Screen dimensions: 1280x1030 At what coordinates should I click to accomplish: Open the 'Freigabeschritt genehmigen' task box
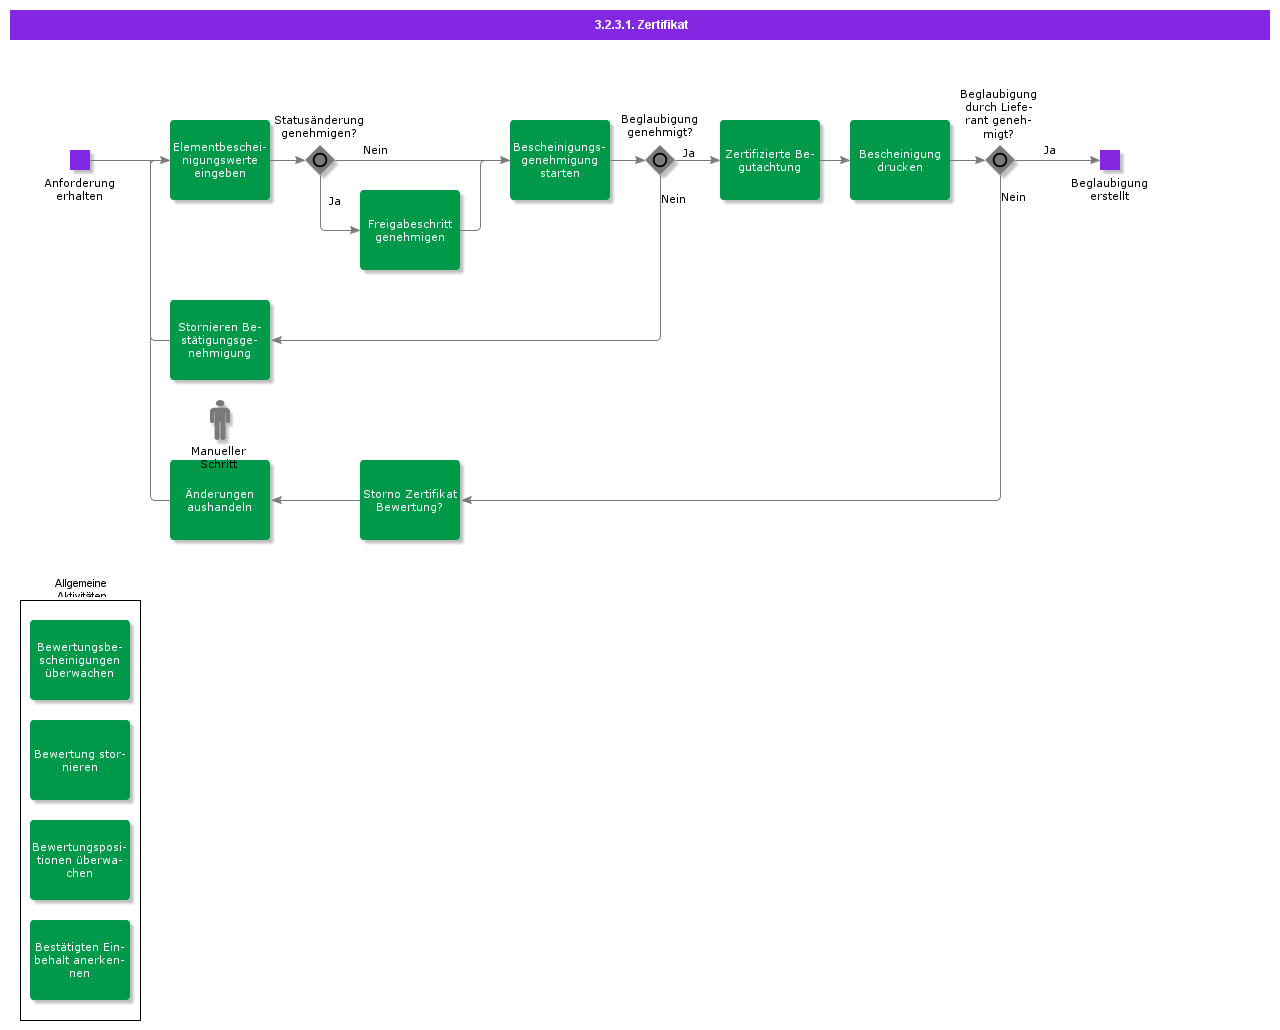410,230
